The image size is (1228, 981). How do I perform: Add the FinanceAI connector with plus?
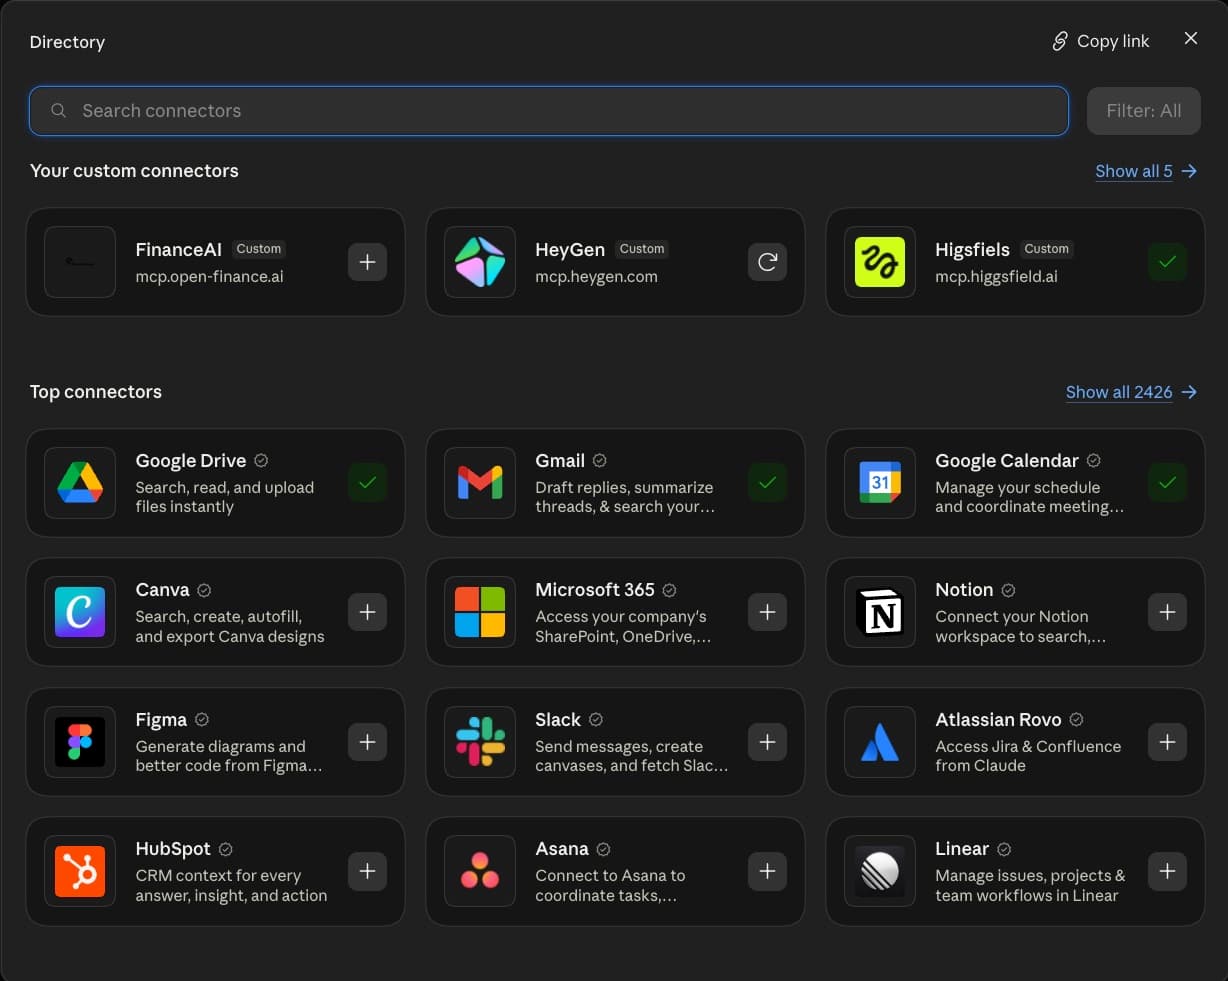point(367,262)
